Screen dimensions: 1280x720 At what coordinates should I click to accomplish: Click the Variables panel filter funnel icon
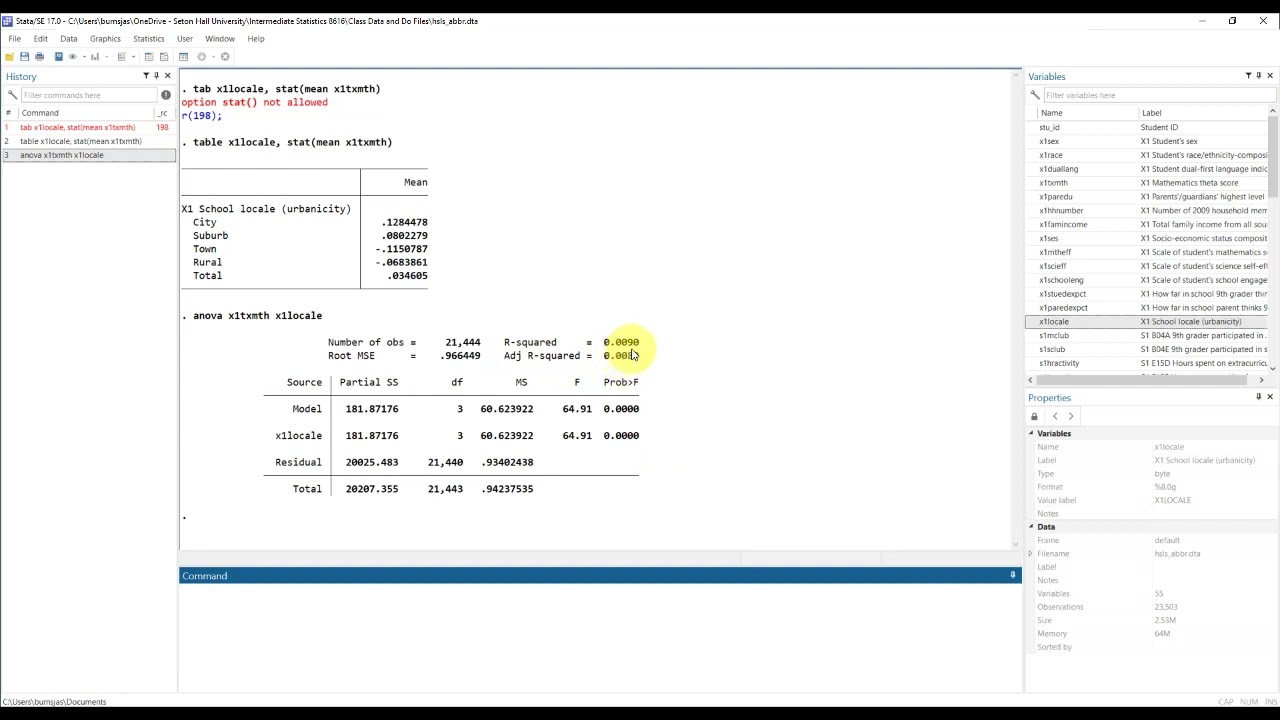pos(1248,76)
